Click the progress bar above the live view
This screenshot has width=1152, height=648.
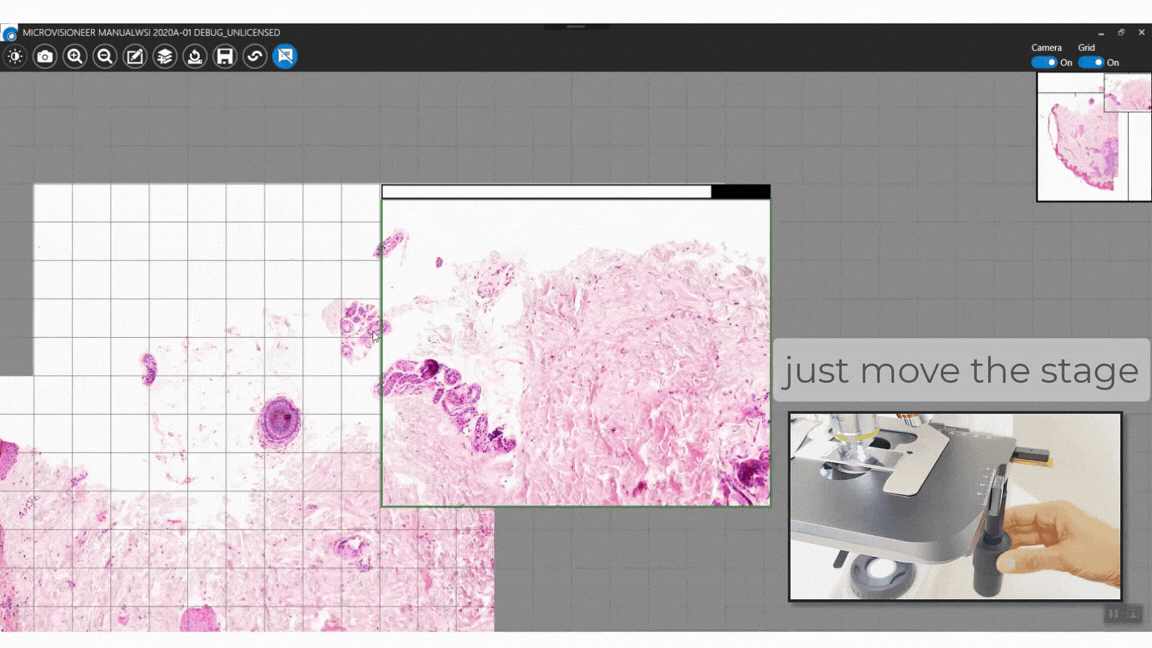tap(576, 192)
